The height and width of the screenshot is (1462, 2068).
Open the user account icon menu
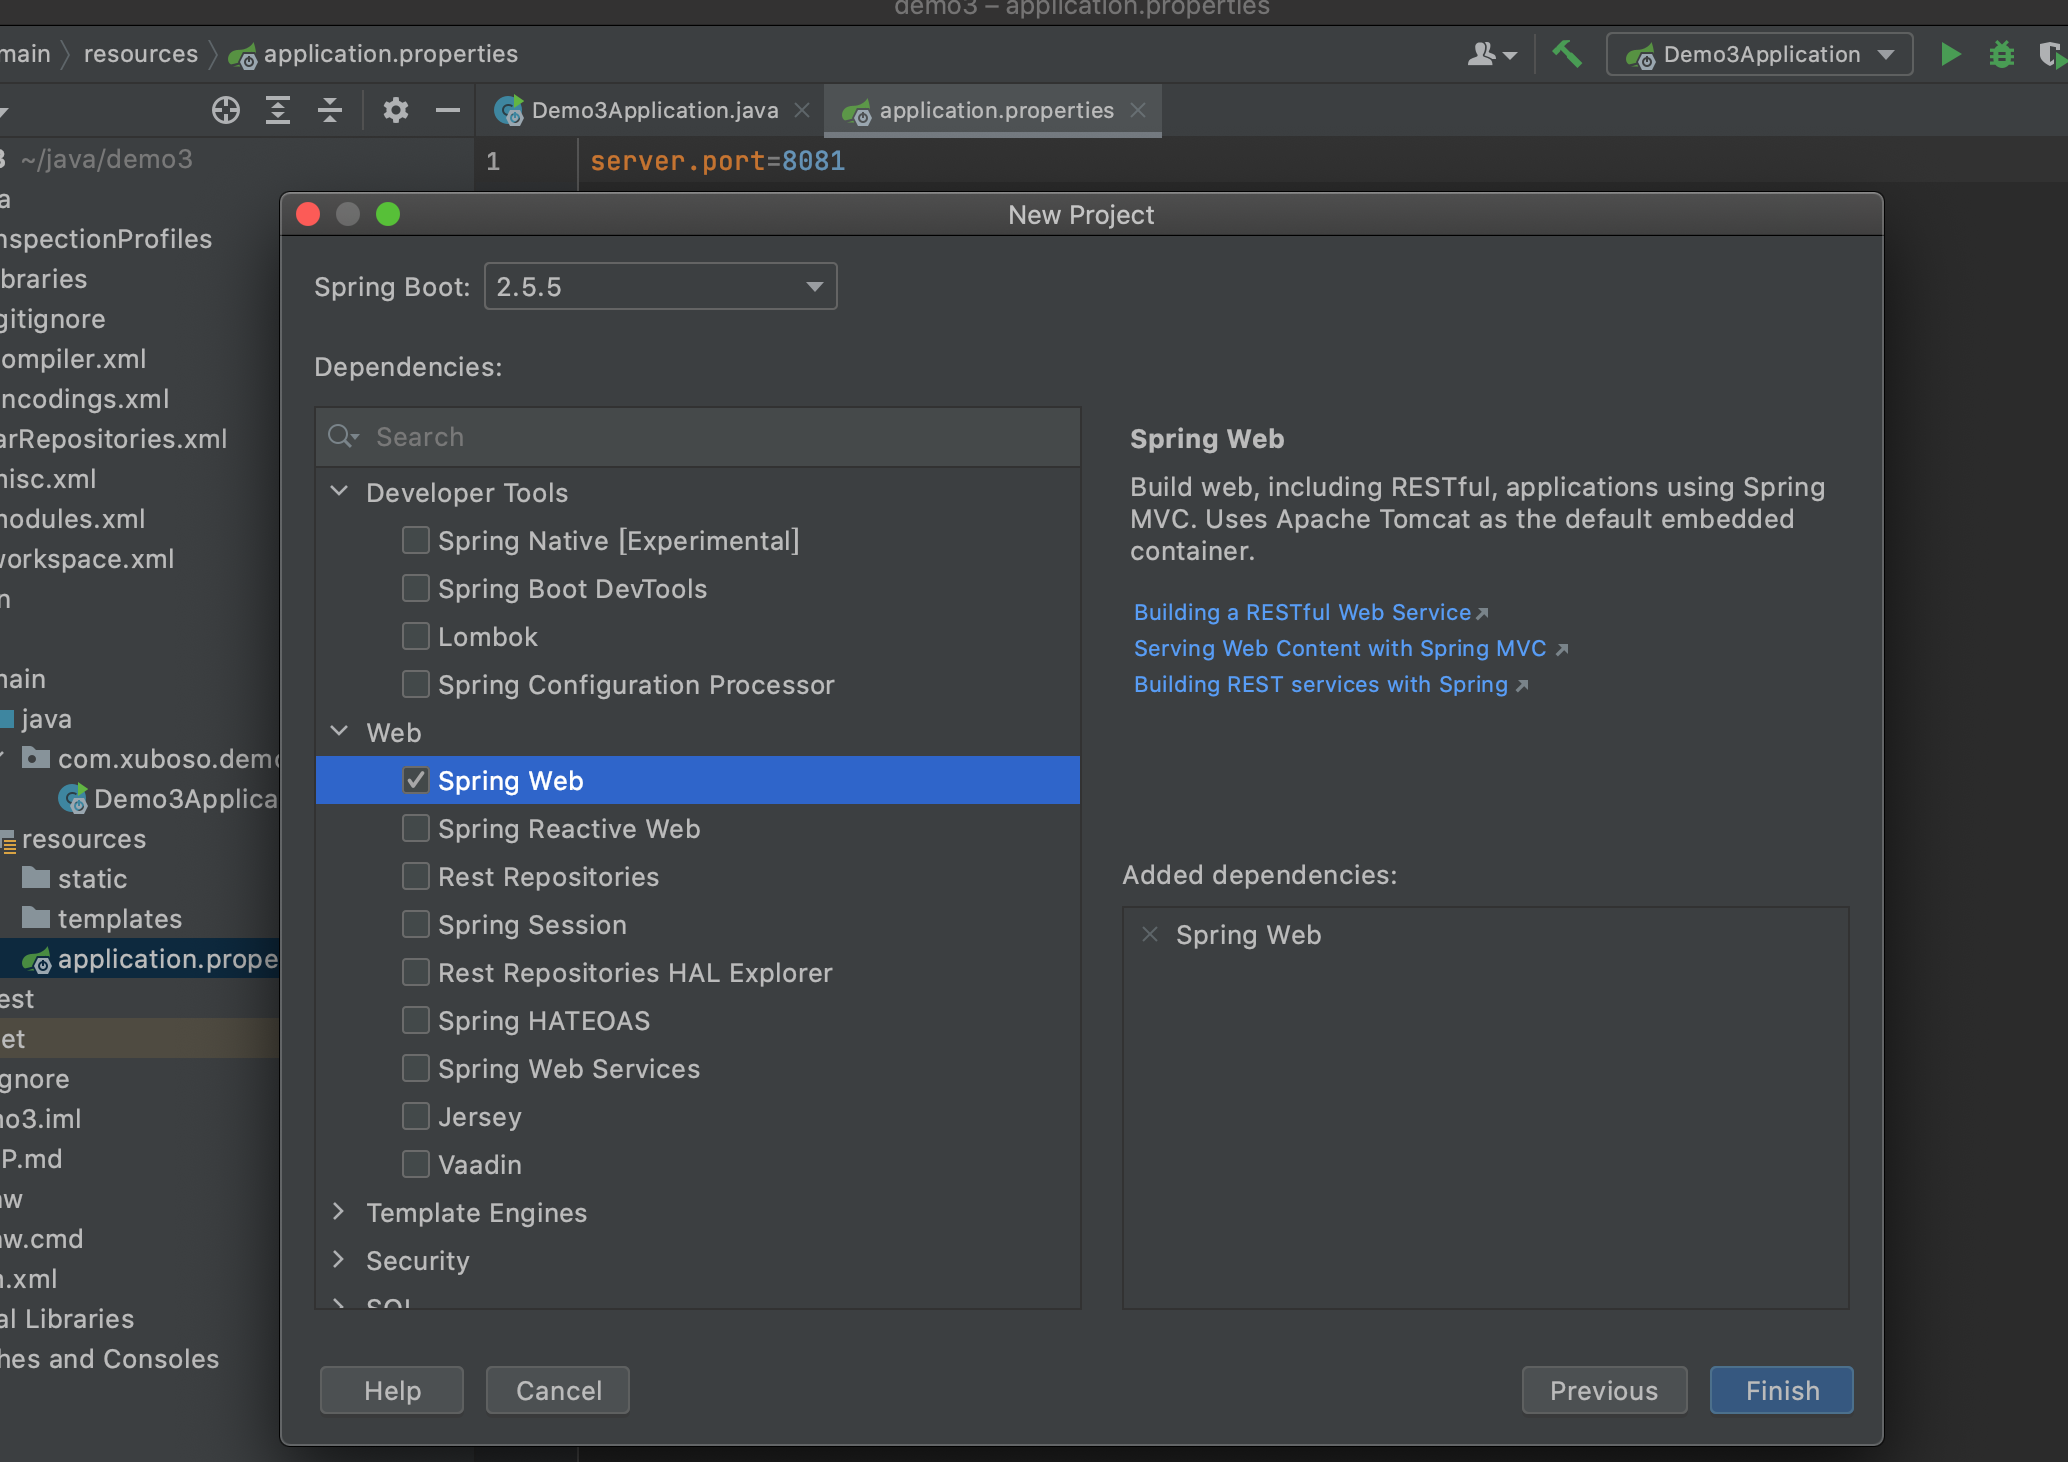coord(1491,54)
